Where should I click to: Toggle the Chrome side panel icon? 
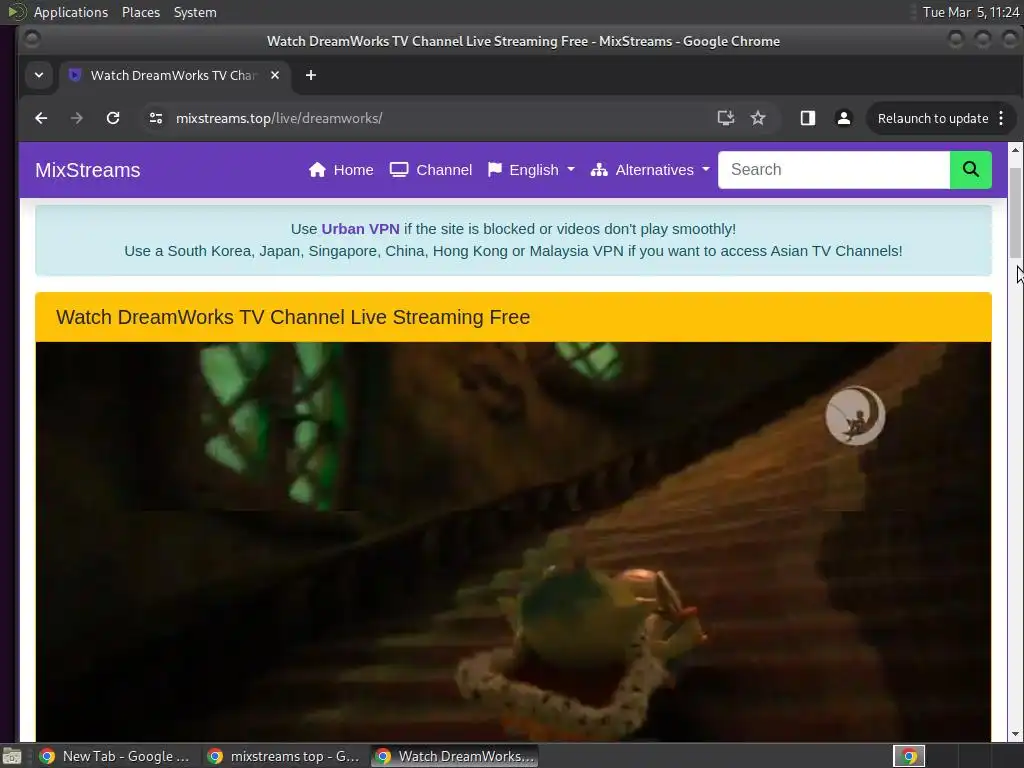point(808,118)
